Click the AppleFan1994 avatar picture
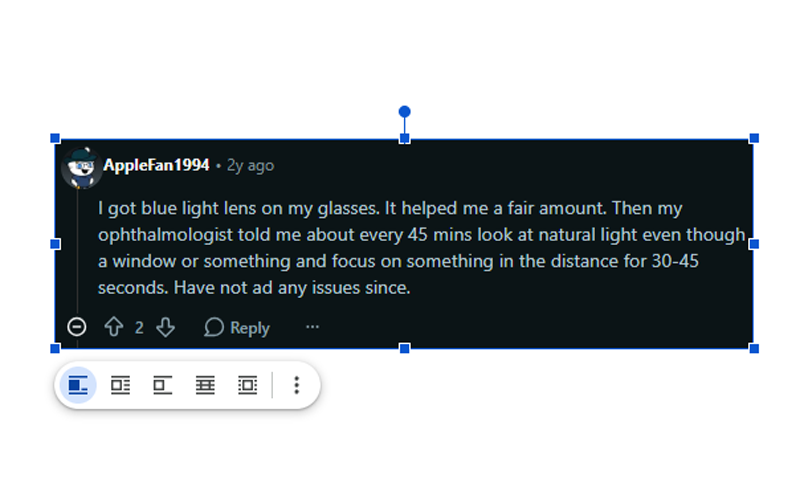Screen dimensions: 800x500 point(79,167)
